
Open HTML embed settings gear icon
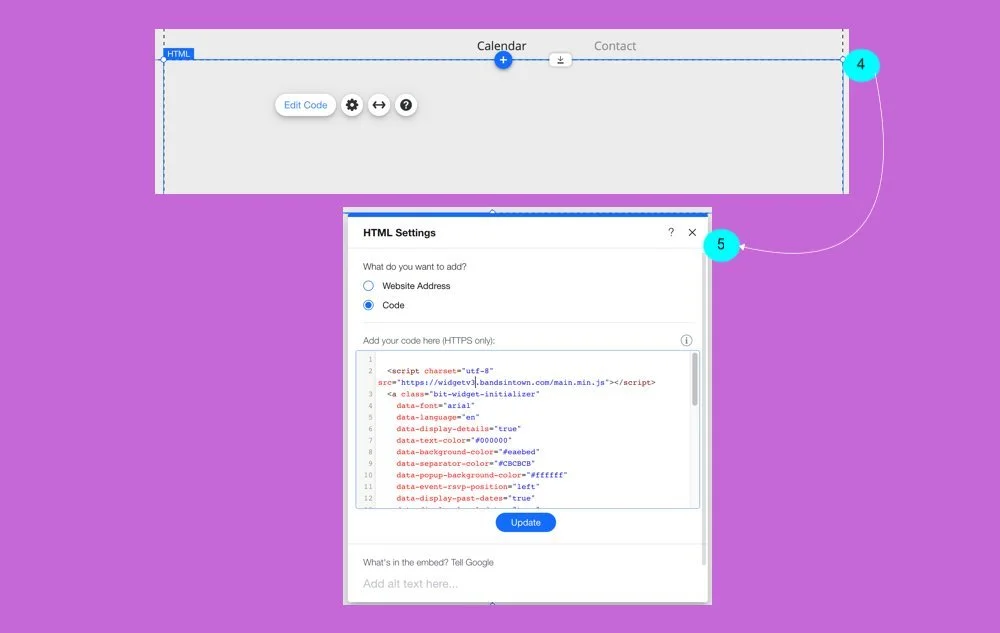(x=352, y=105)
